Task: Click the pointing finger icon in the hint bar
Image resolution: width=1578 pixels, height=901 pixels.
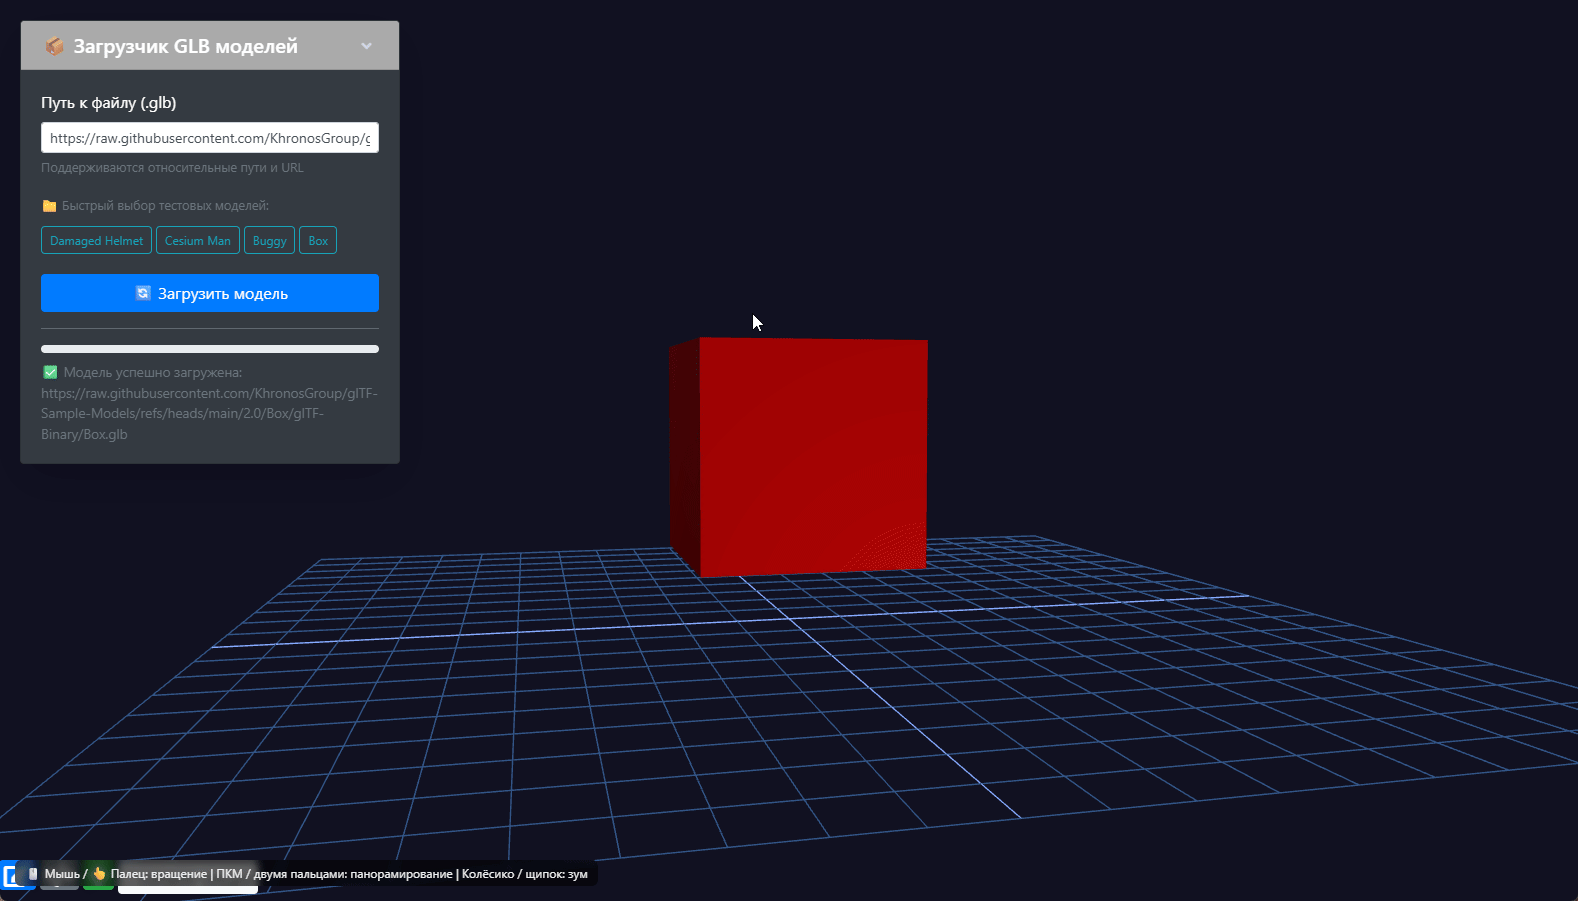Action: point(99,874)
